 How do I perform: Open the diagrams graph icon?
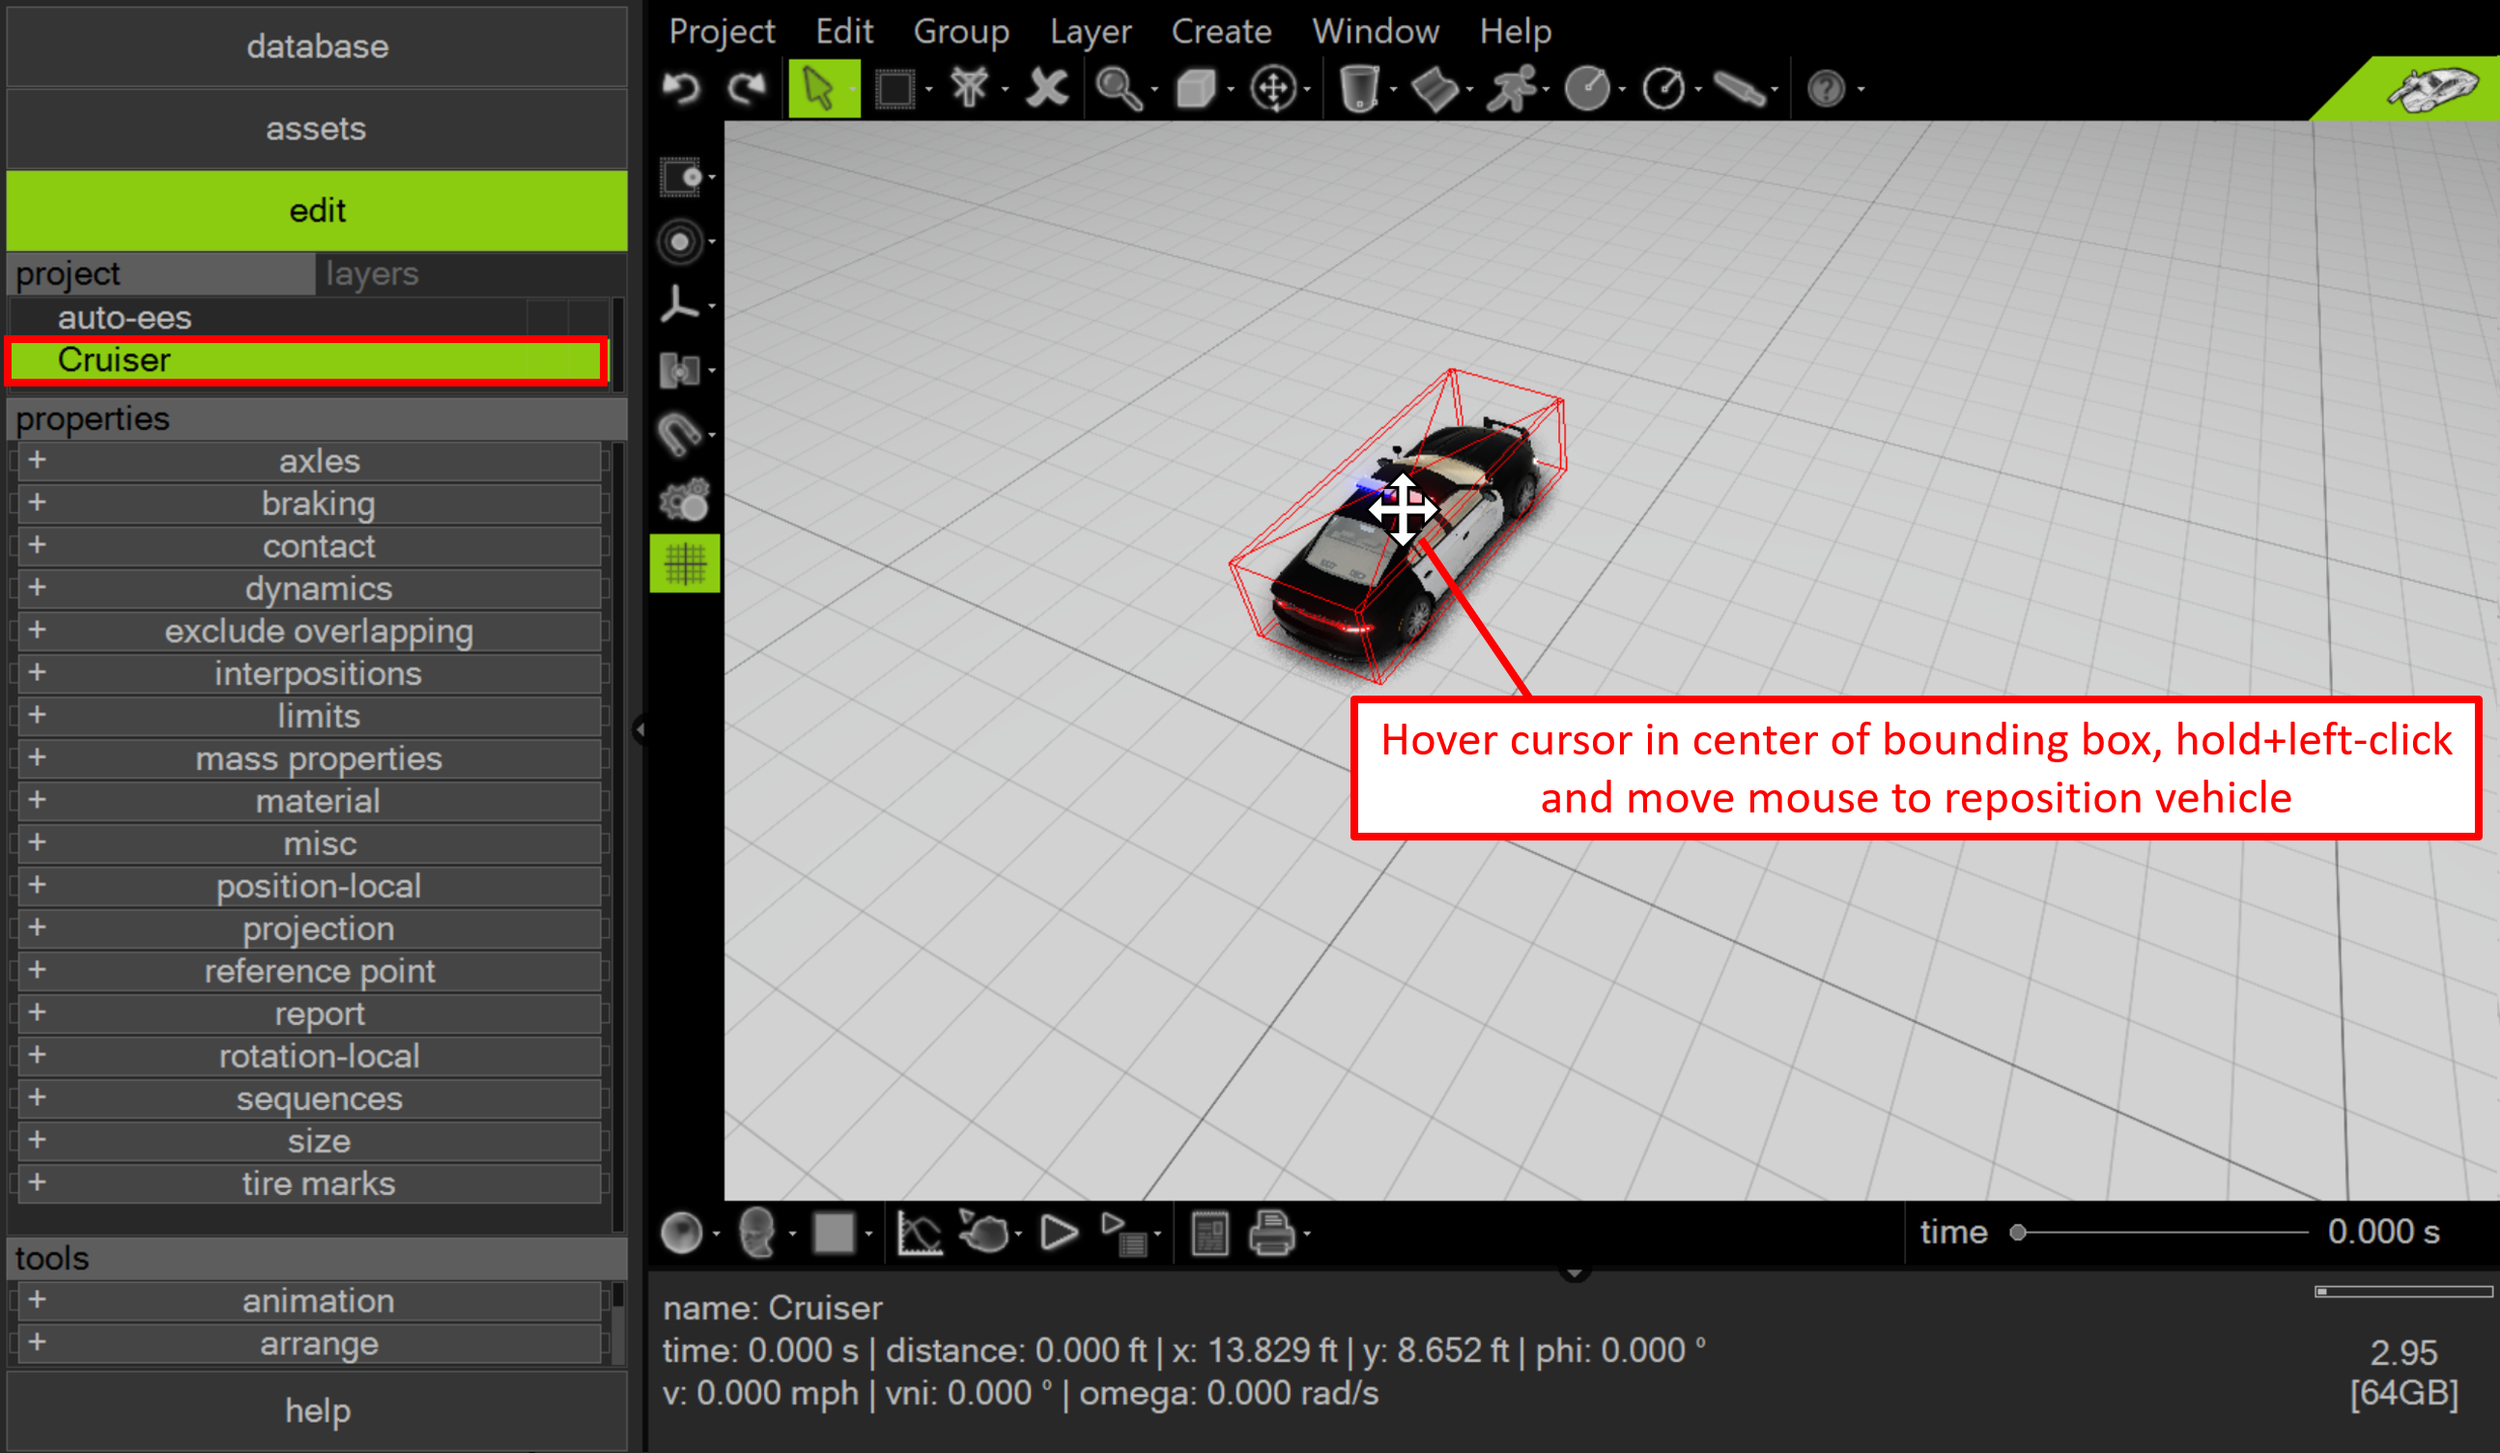919,1233
